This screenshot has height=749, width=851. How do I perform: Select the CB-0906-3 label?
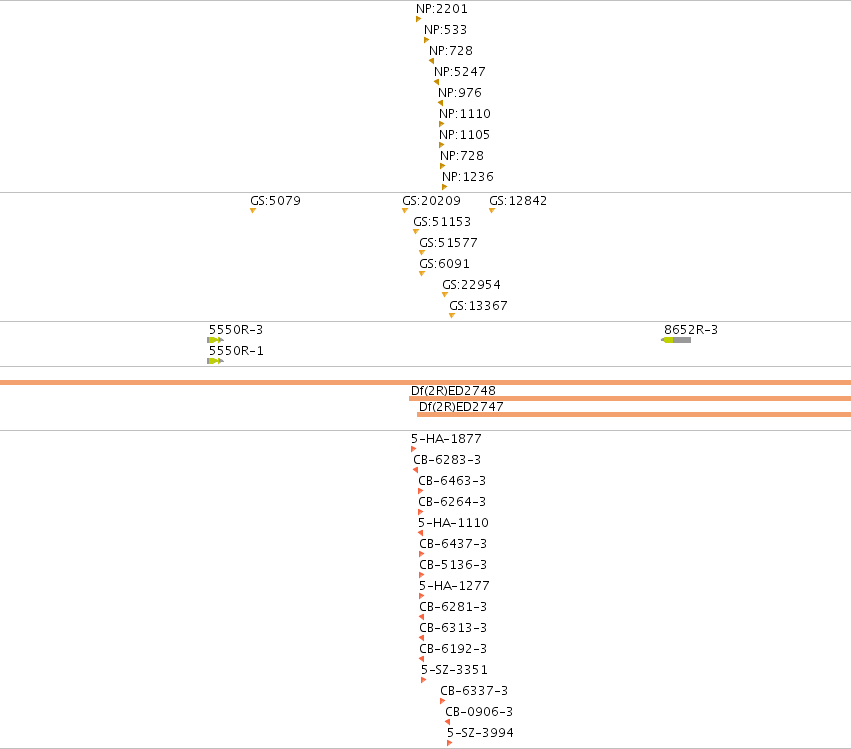tap(479, 712)
